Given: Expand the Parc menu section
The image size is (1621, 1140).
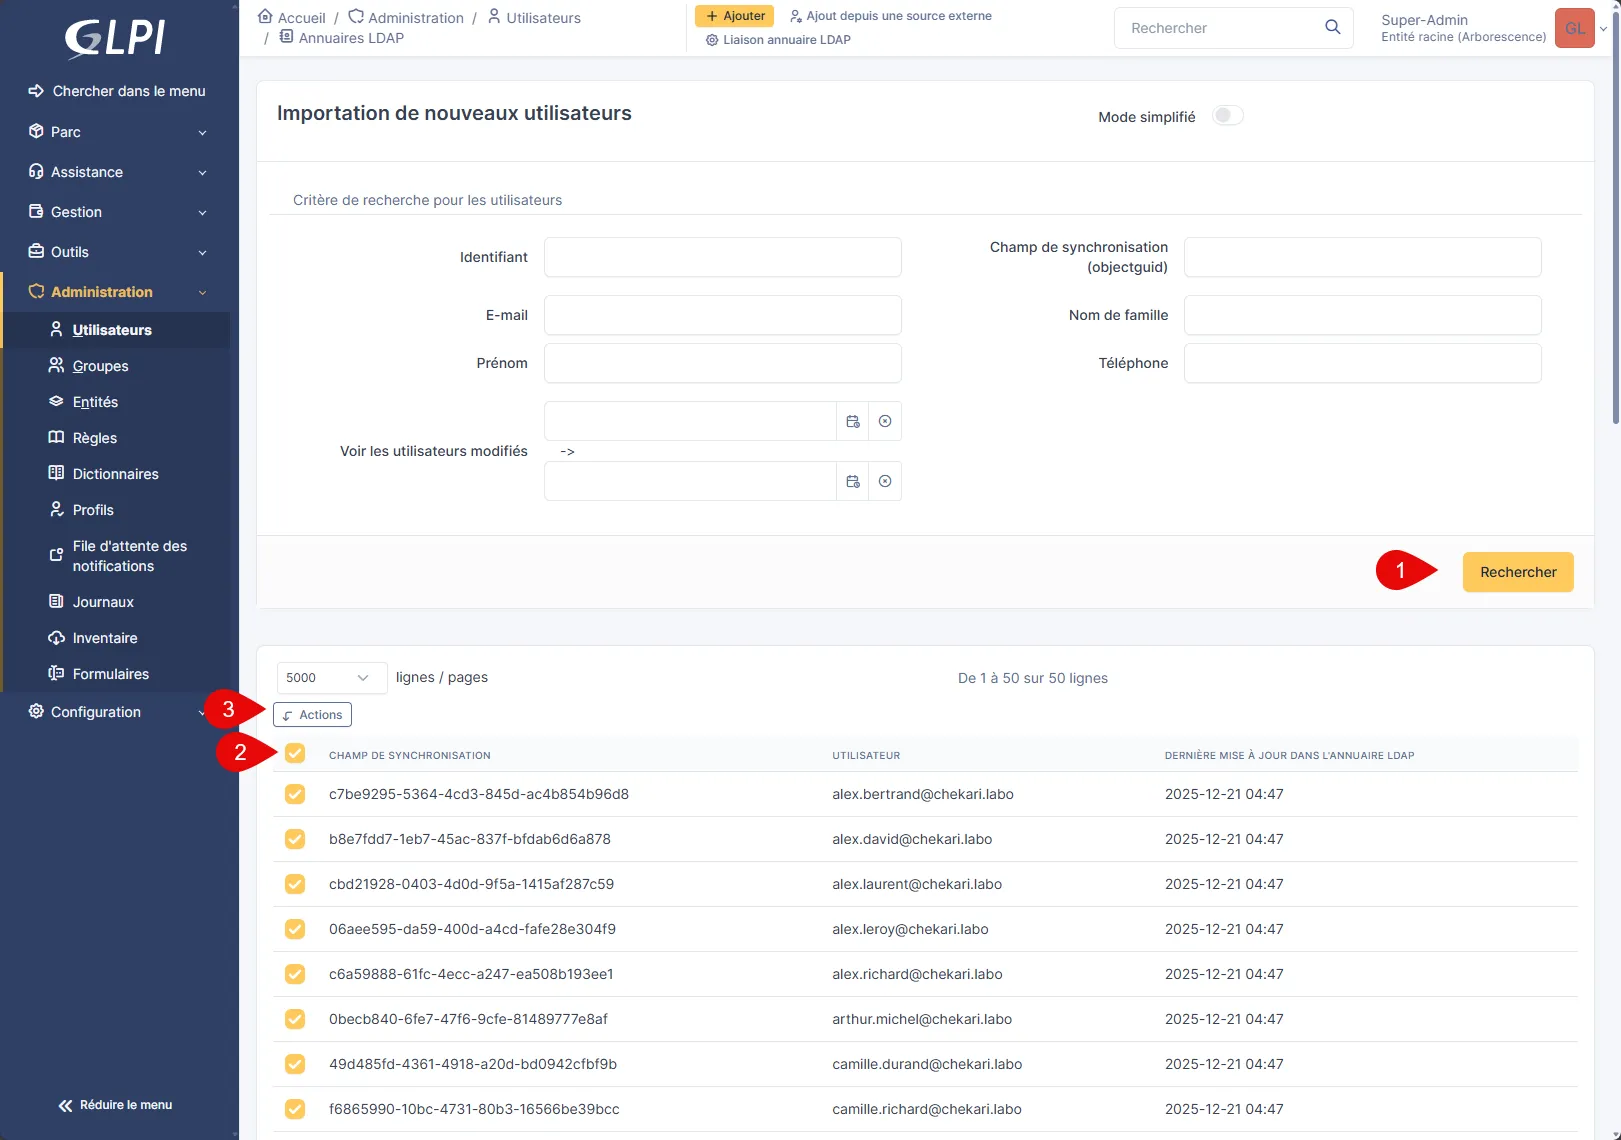Looking at the screenshot, I should pyautogui.click(x=118, y=132).
